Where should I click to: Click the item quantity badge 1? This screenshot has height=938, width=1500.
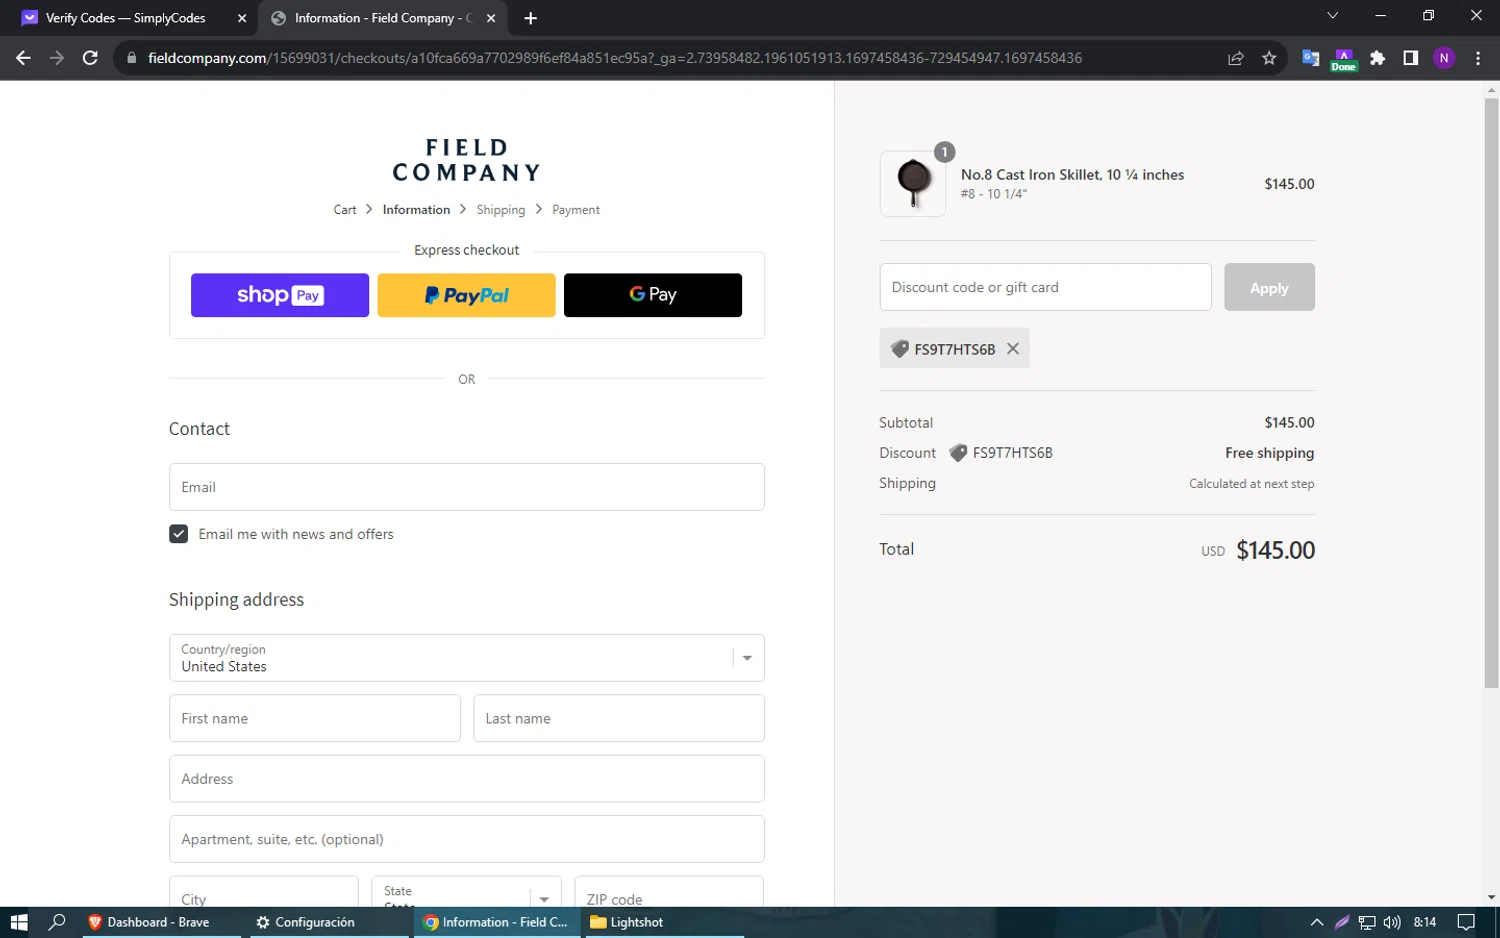944,152
